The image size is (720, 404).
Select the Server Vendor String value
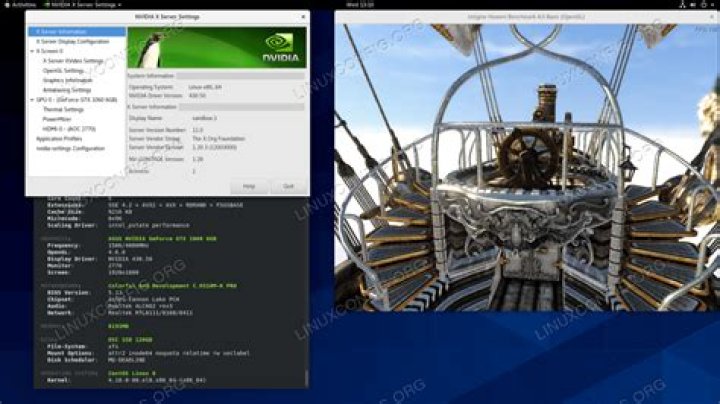pos(219,138)
